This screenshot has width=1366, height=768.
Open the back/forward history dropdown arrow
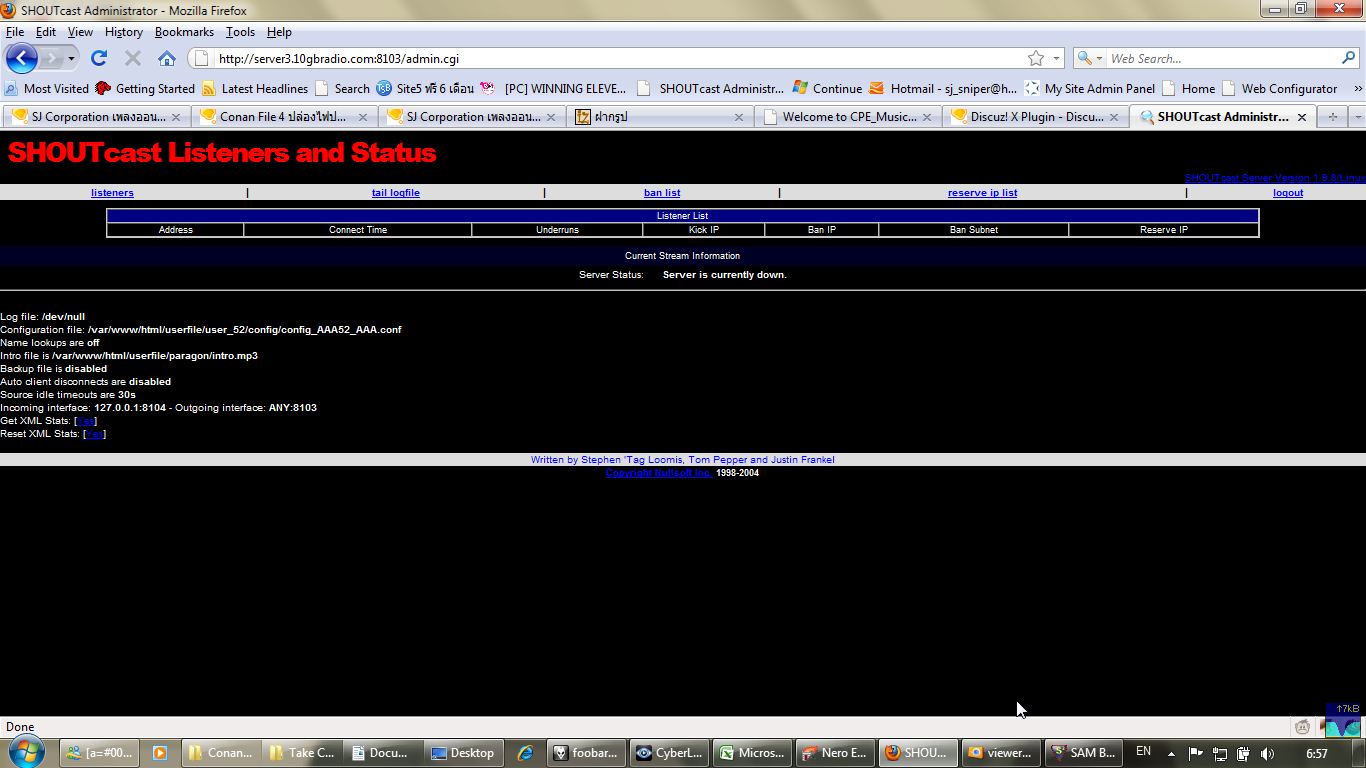coord(71,58)
